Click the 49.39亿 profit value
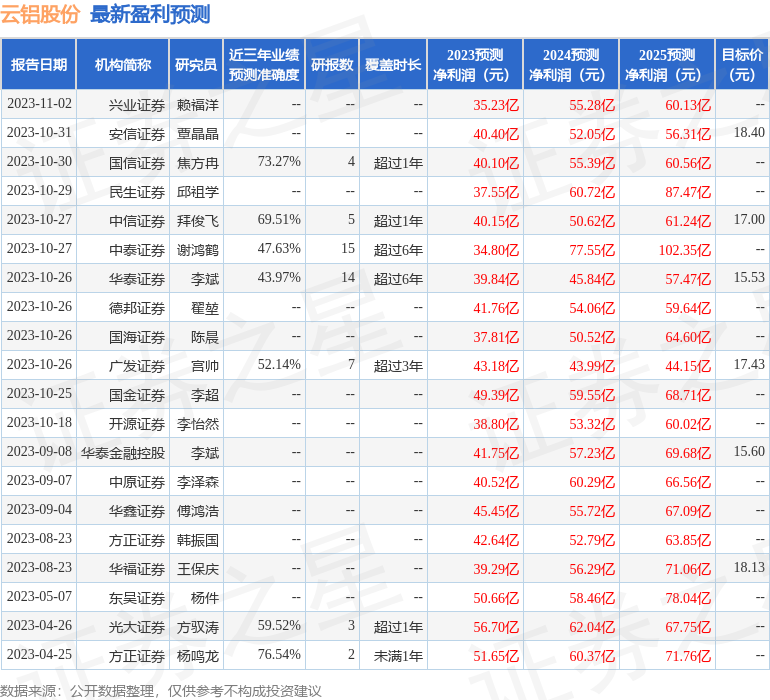Viewport: 770px width, 700px height. pos(495,395)
